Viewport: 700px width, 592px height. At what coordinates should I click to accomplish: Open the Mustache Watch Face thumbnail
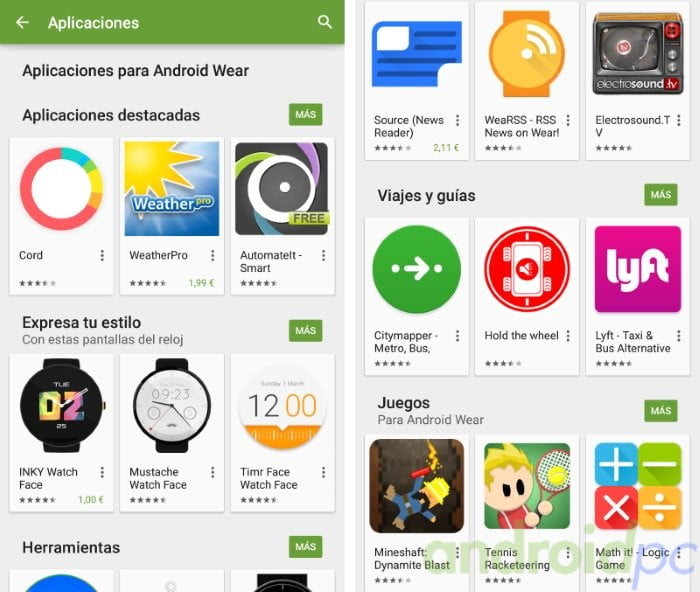pyautogui.click(x=172, y=405)
